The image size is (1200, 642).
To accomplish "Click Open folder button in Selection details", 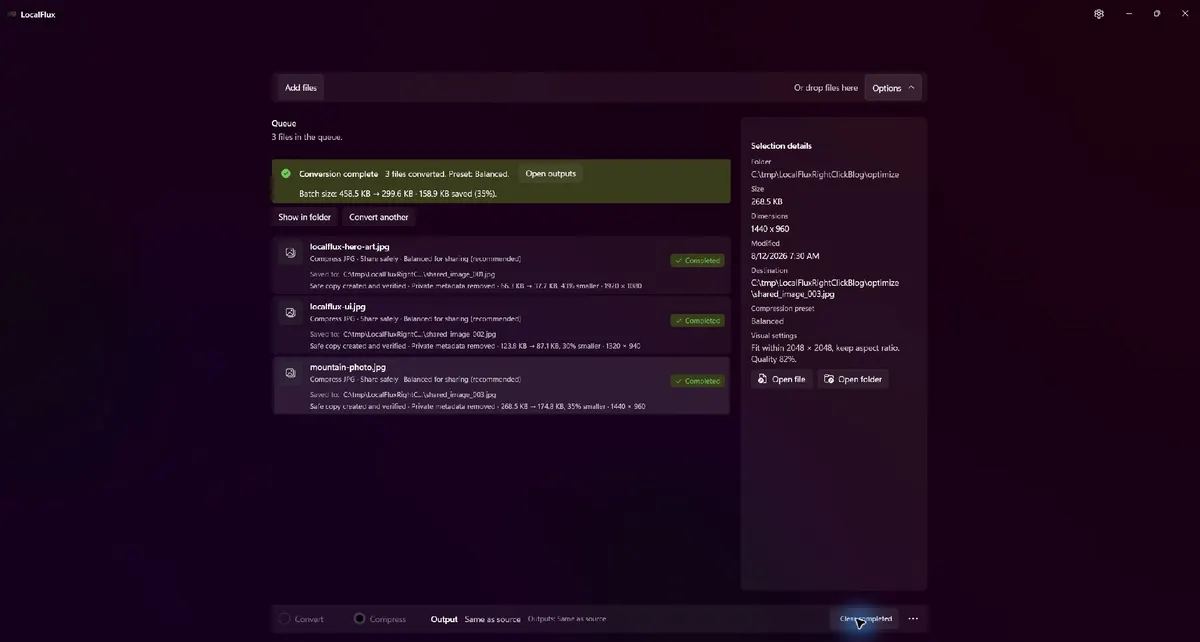I will coord(853,379).
